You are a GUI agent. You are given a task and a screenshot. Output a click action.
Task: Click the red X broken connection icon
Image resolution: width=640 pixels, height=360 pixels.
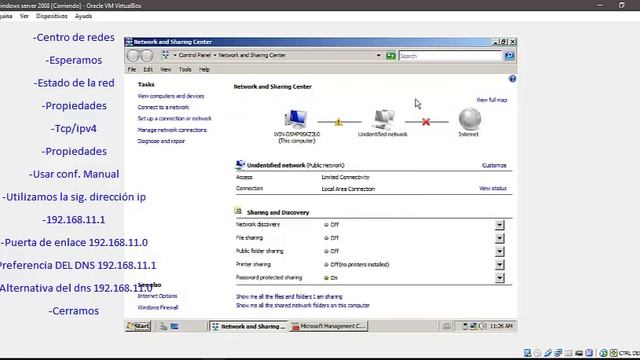coord(426,122)
